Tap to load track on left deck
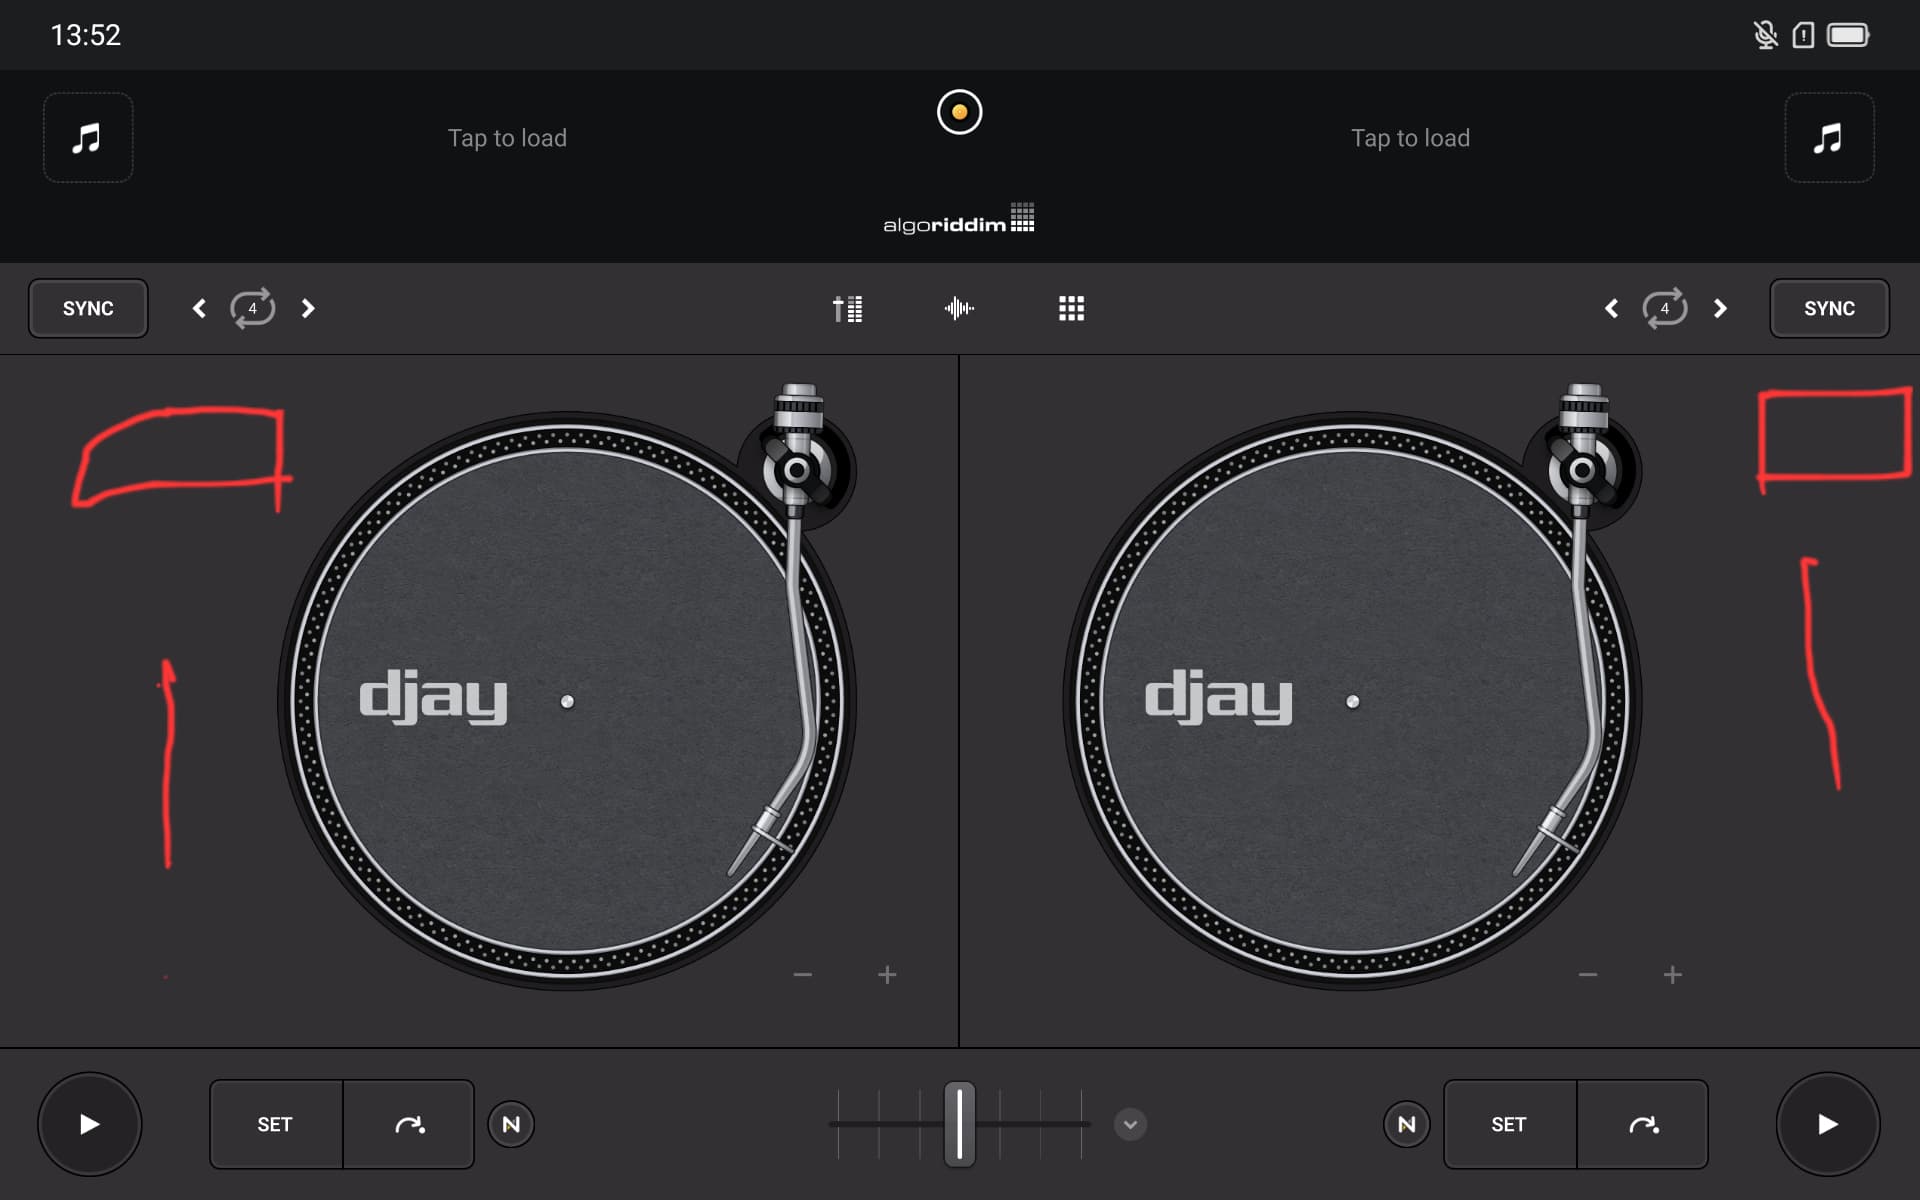Screen dimensions: 1920x1200 tap(507, 138)
